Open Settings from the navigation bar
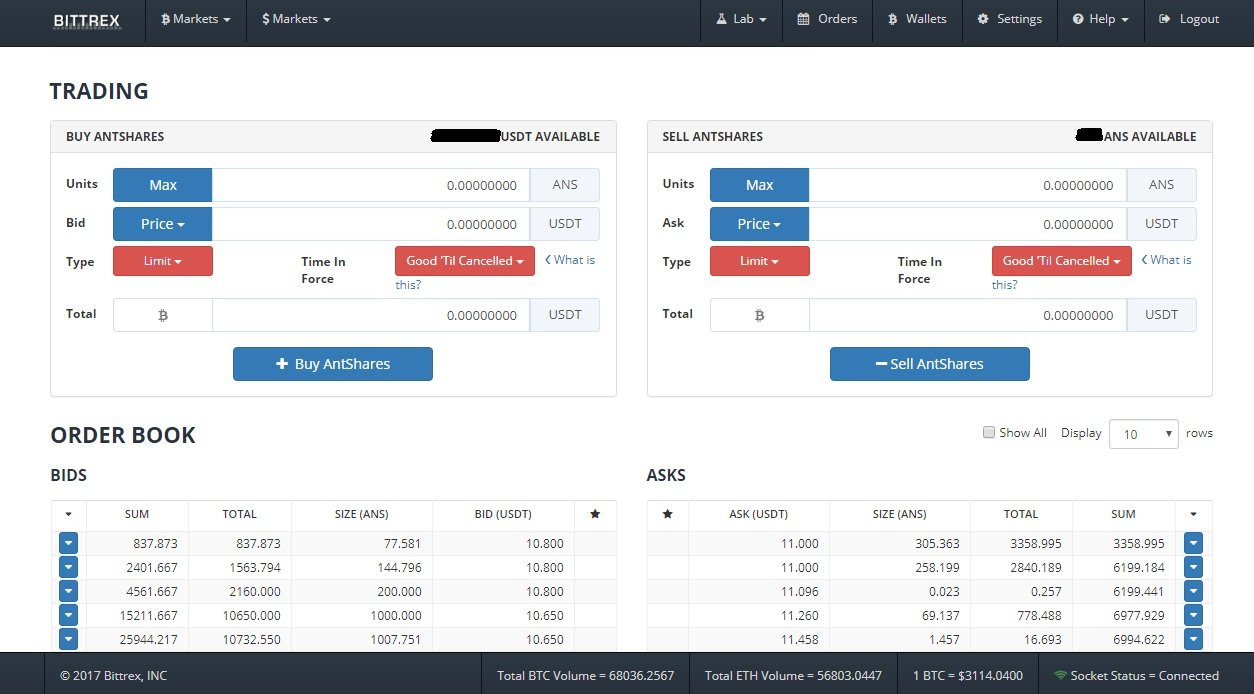Viewport: 1254px width, 694px height. pos(1009,19)
